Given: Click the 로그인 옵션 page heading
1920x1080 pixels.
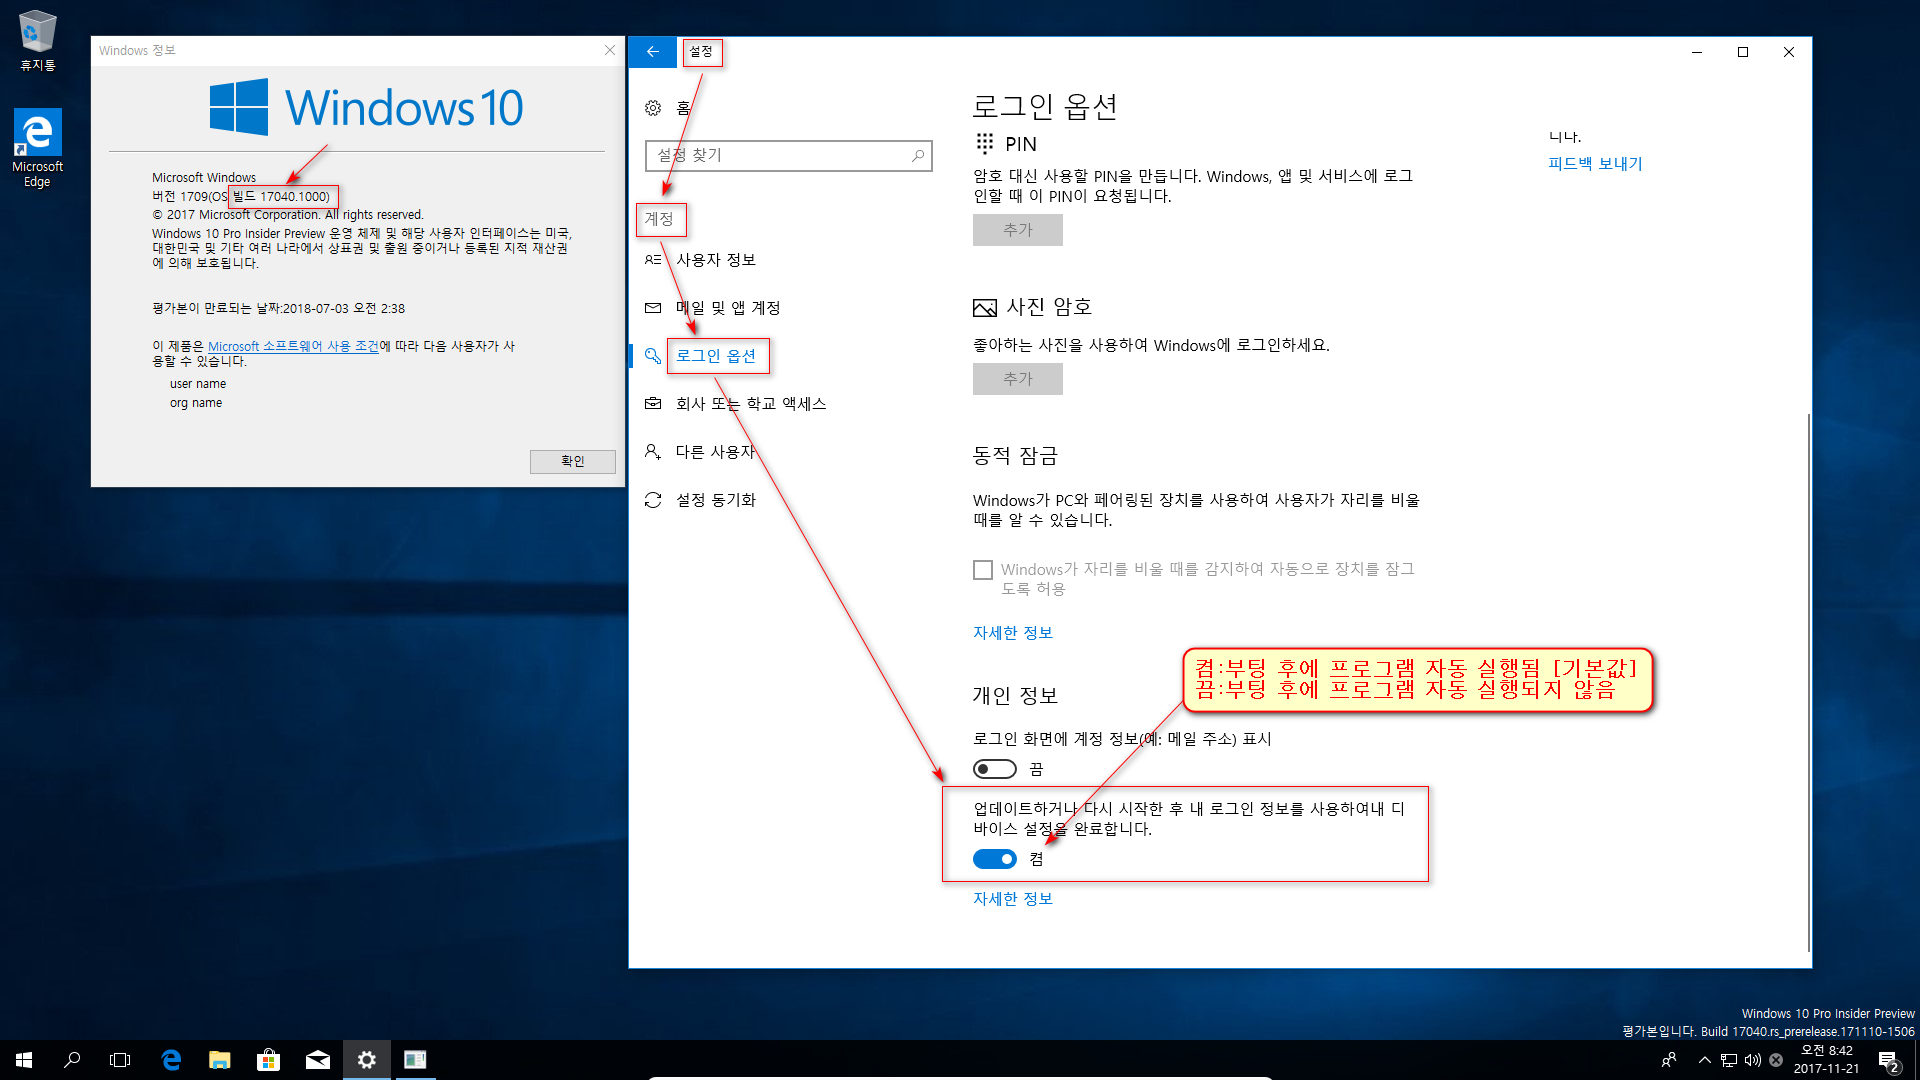Looking at the screenshot, I should tap(1045, 106).
